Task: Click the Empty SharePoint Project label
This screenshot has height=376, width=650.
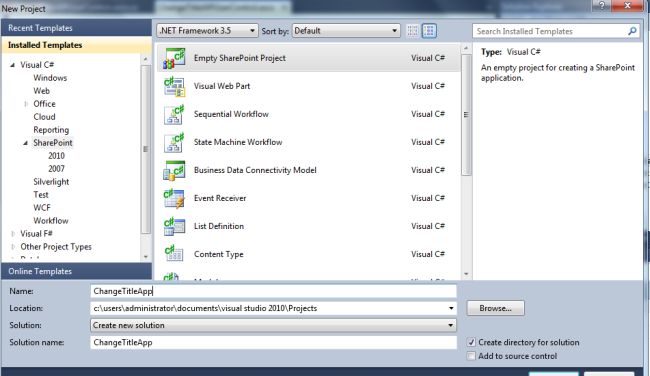Action: point(240,58)
